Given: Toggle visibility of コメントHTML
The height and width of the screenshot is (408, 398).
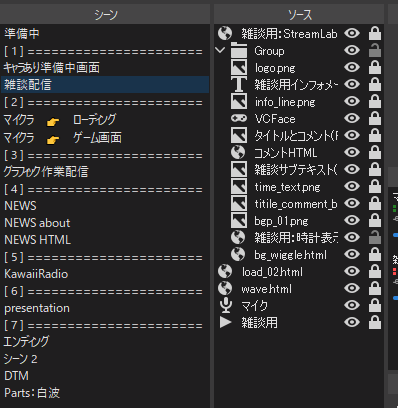Looking at the screenshot, I should [352, 152].
